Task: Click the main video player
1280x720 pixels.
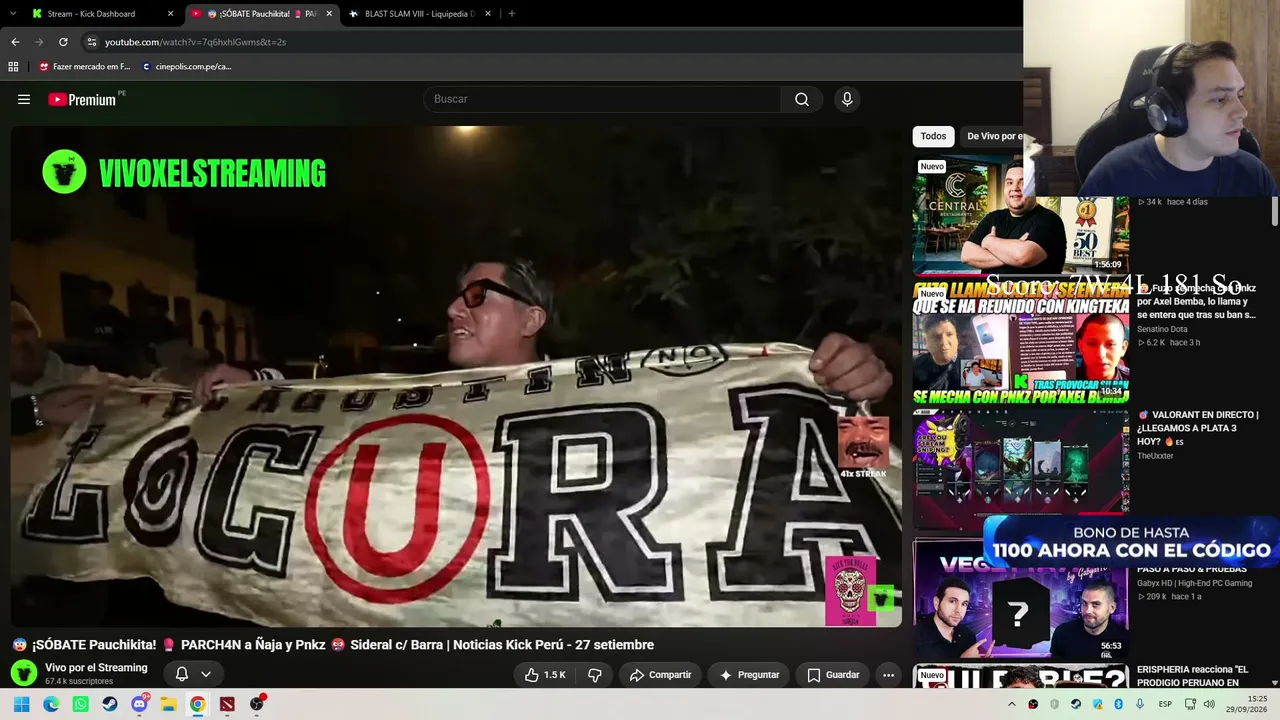Action: pos(456,376)
